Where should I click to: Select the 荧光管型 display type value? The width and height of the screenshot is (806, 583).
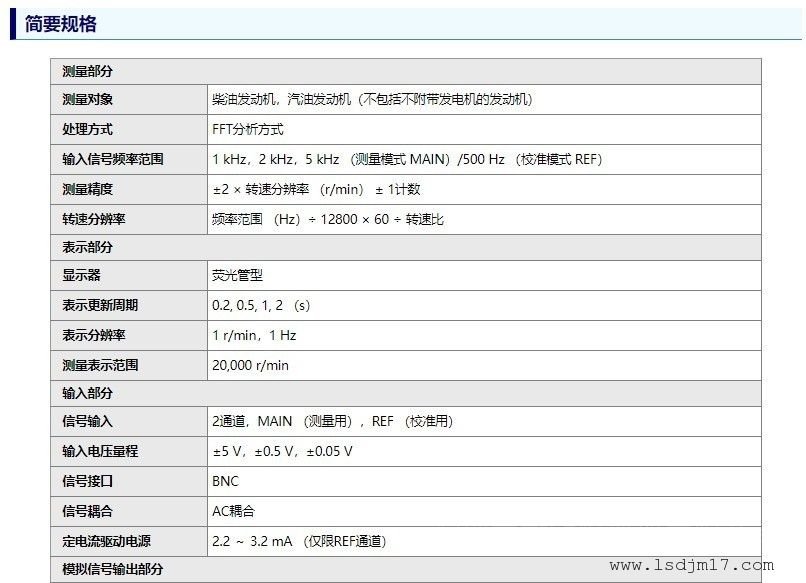(237, 275)
